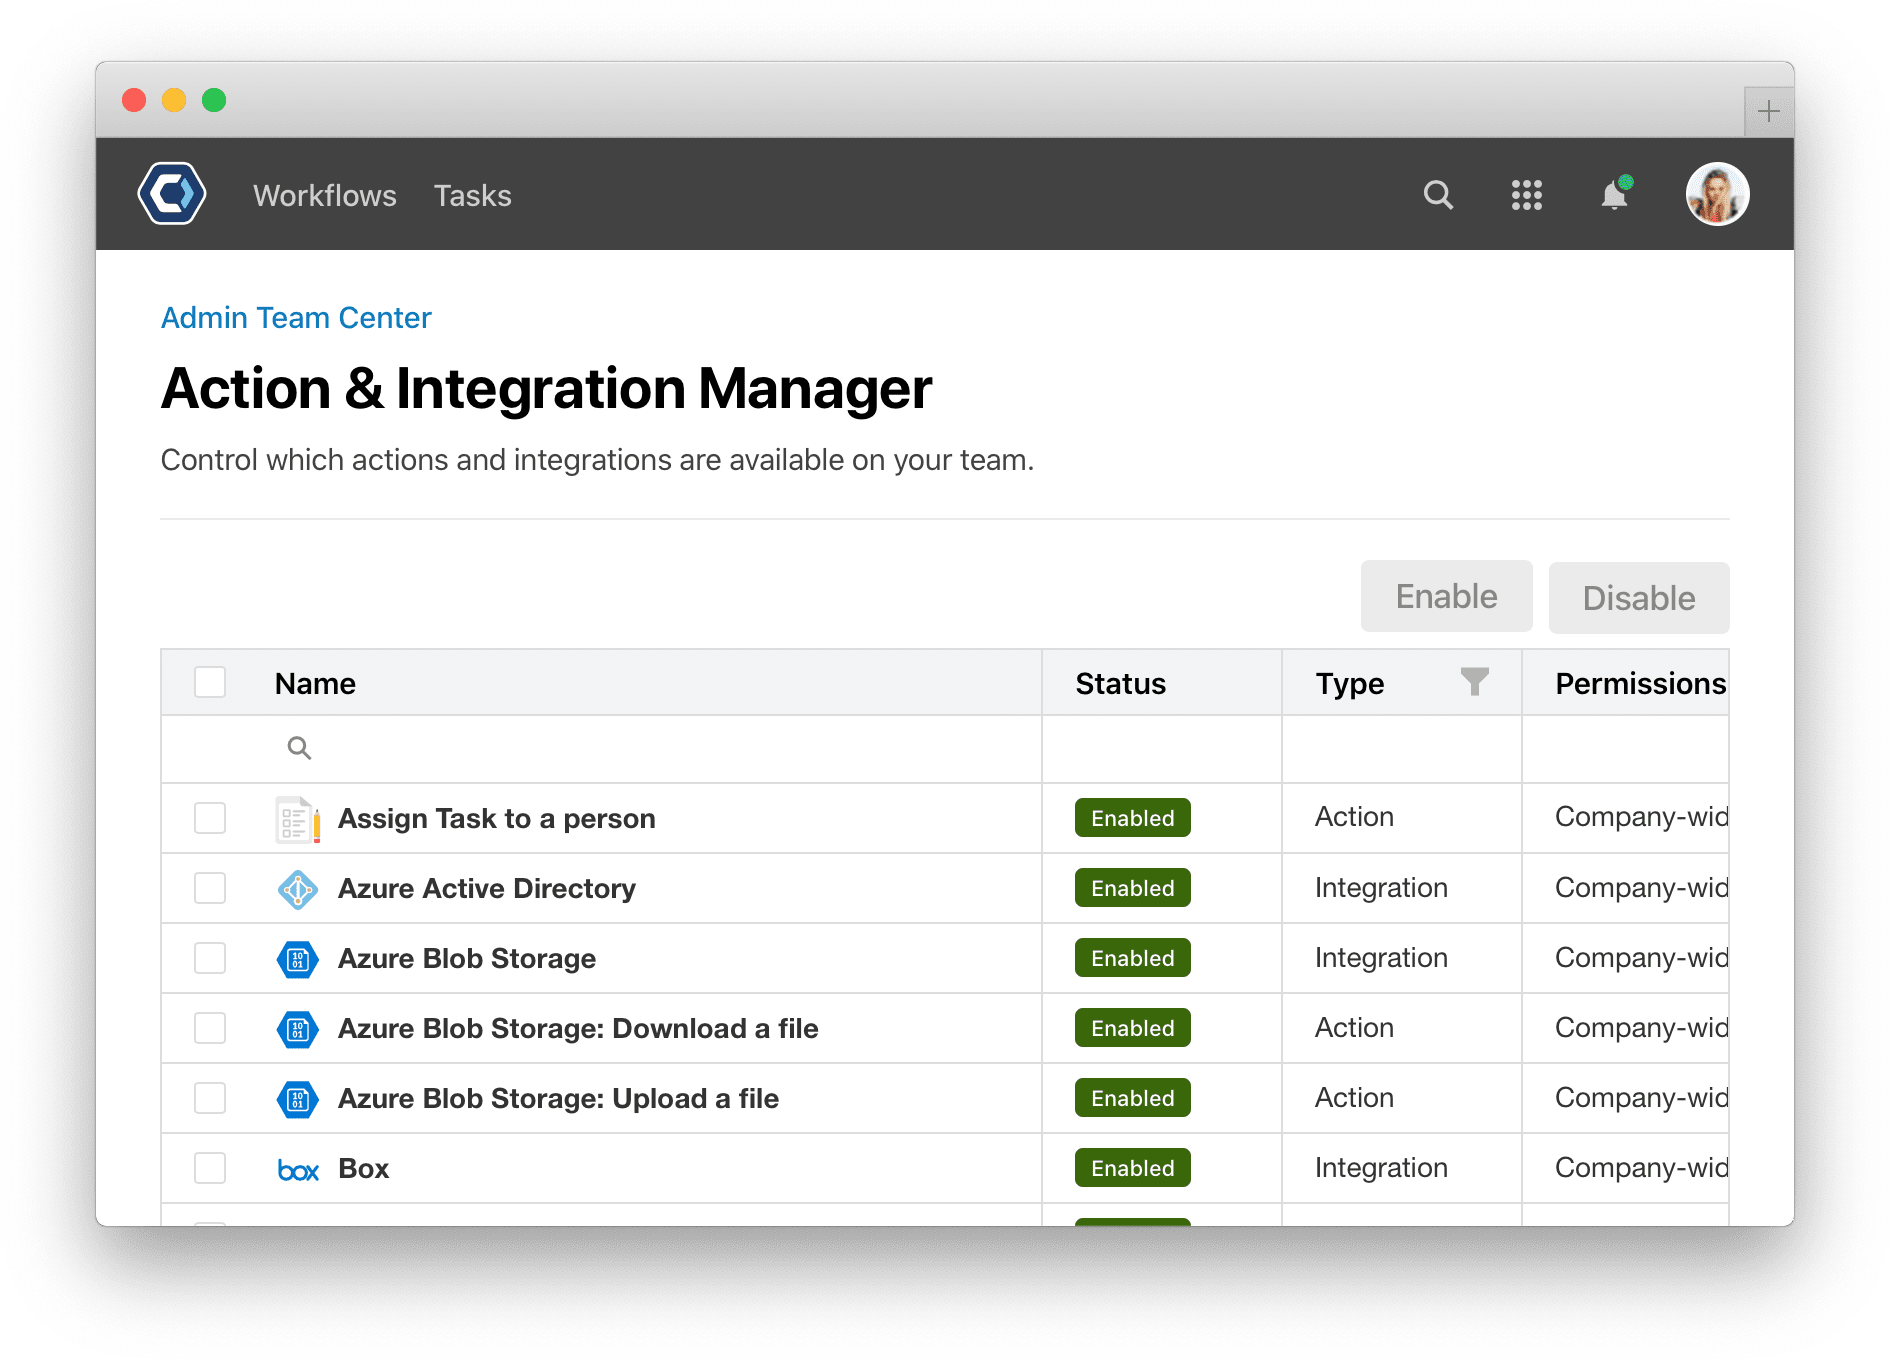Open notifications bell
Screen dimensions: 1890x1360
click(x=1615, y=194)
